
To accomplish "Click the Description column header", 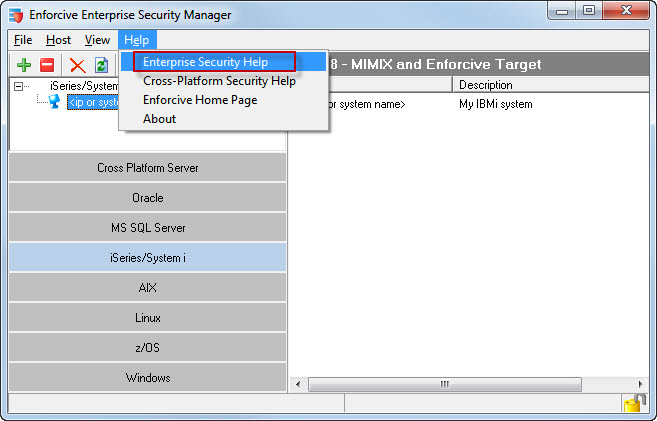I will click(x=551, y=85).
